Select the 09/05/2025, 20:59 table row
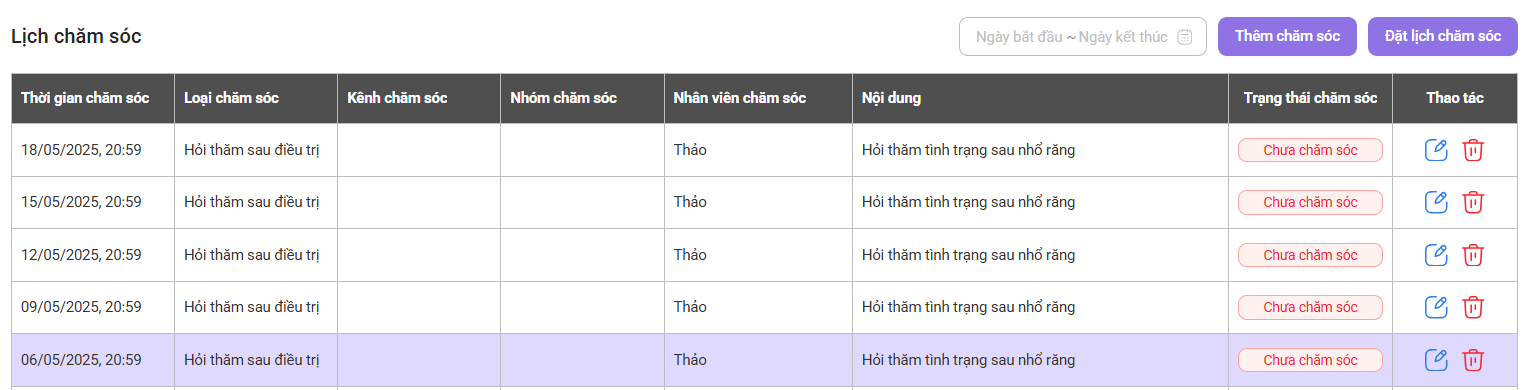1530x390 pixels. click(765, 307)
